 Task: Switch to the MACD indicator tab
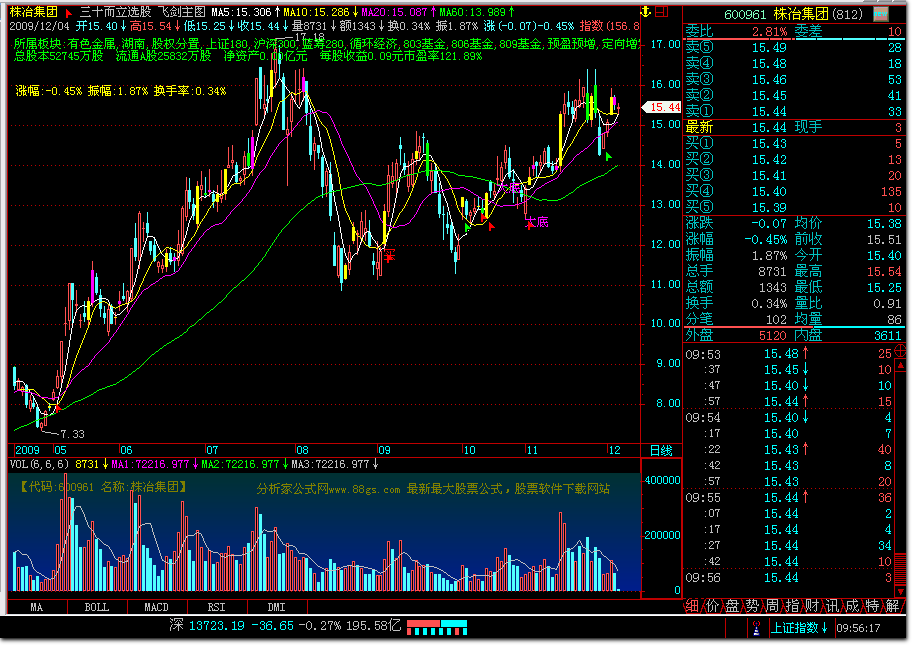(x=156, y=607)
